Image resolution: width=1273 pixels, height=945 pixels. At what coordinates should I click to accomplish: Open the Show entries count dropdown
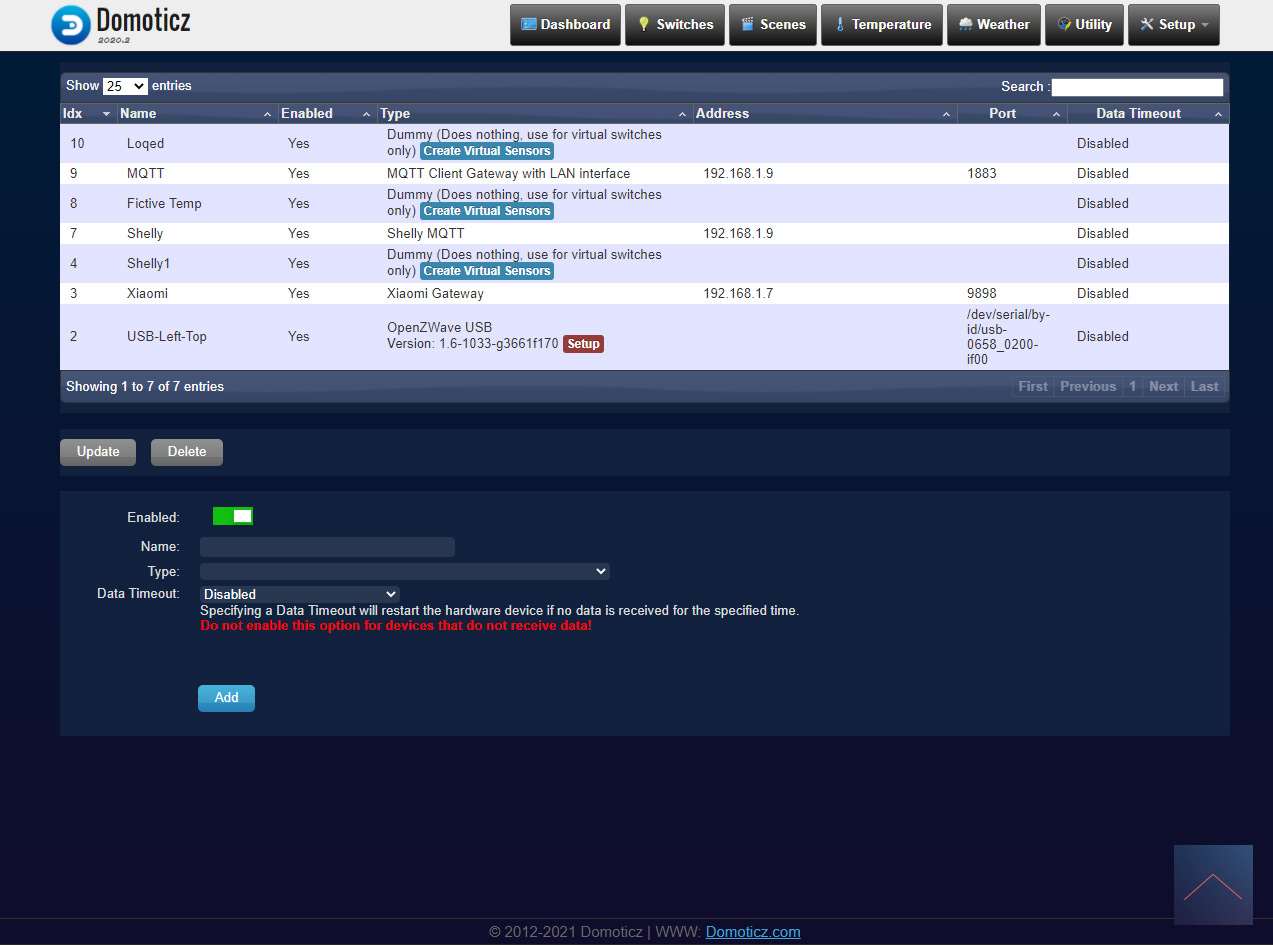pos(125,86)
